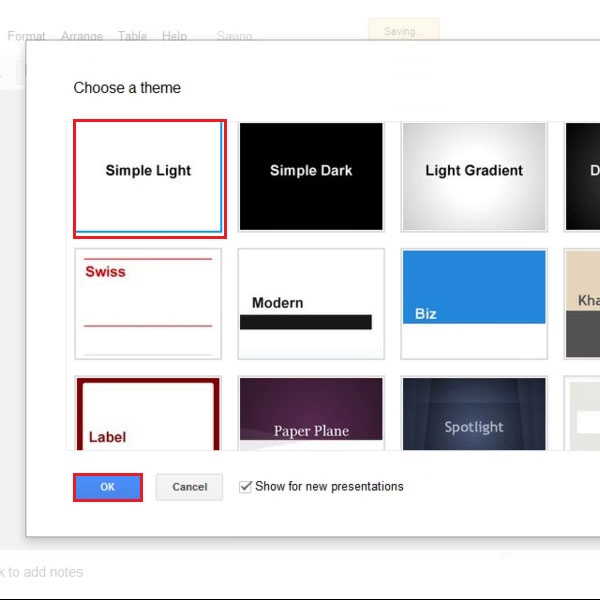Open the Format menu

pyautogui.click(x=26, y=36)
